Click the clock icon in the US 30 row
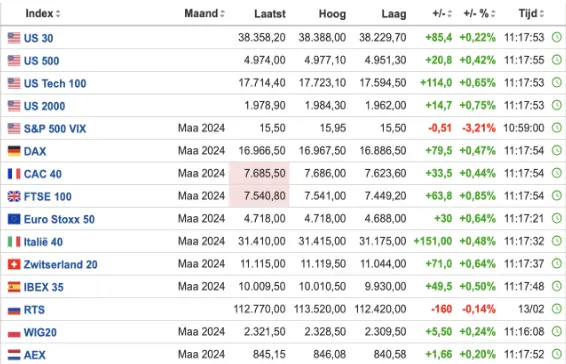Screen dimensions: 566x364 557,37
